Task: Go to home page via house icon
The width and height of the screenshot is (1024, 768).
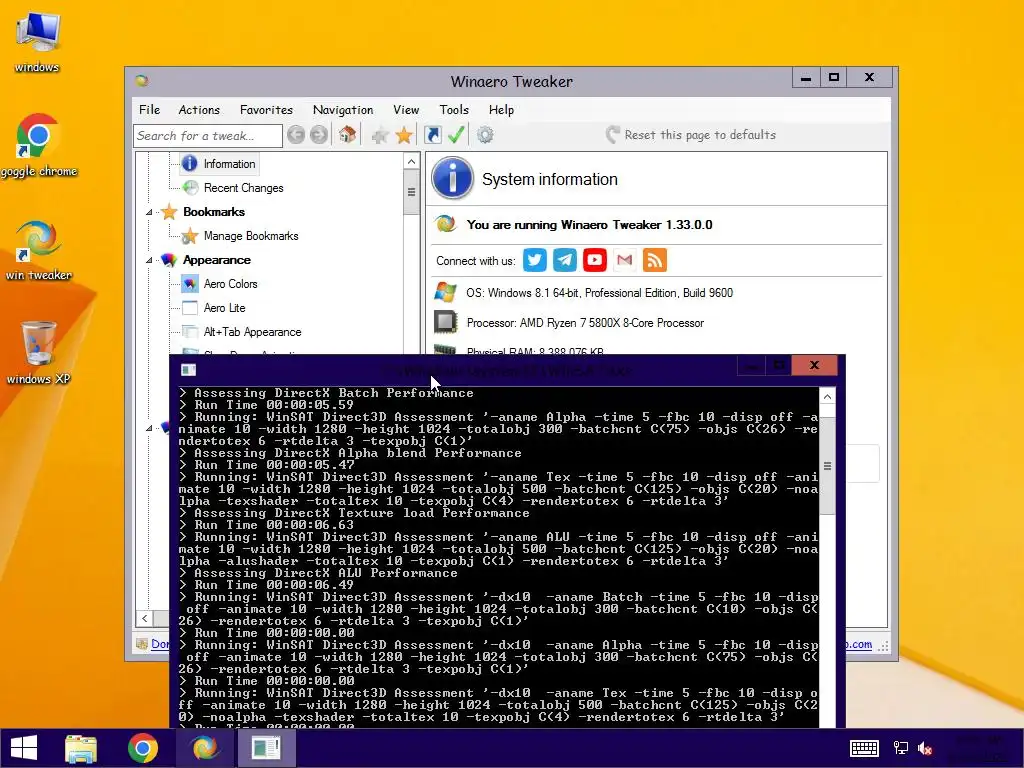Action: tap(347, 135)
